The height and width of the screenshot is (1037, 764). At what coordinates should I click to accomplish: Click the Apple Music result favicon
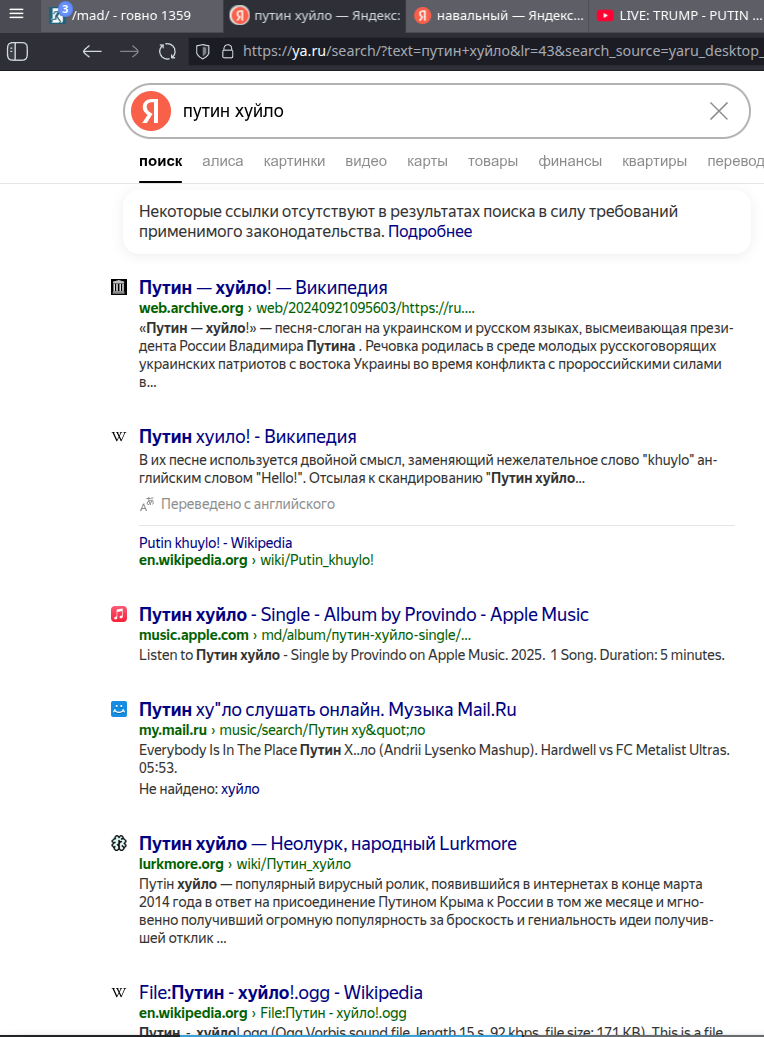pos(118,614)
